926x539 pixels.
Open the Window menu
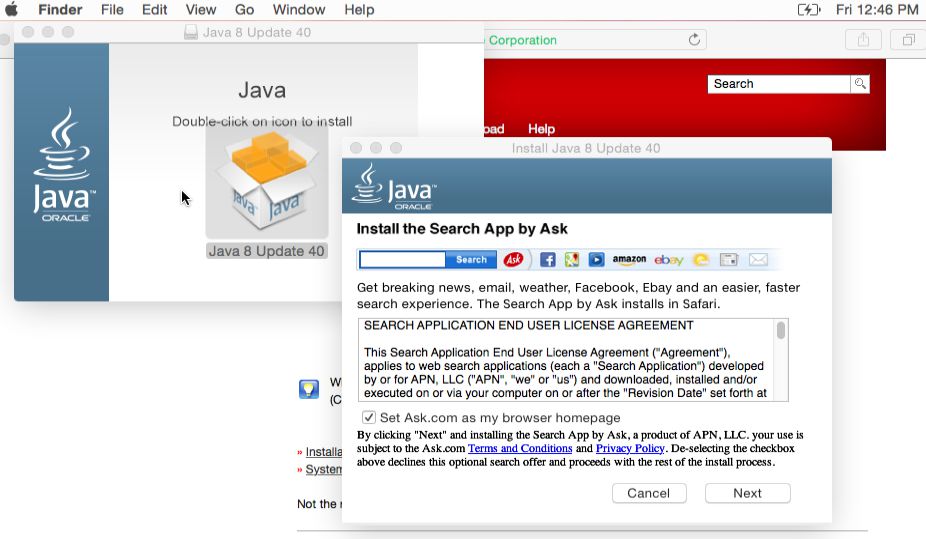coord(299,9)
